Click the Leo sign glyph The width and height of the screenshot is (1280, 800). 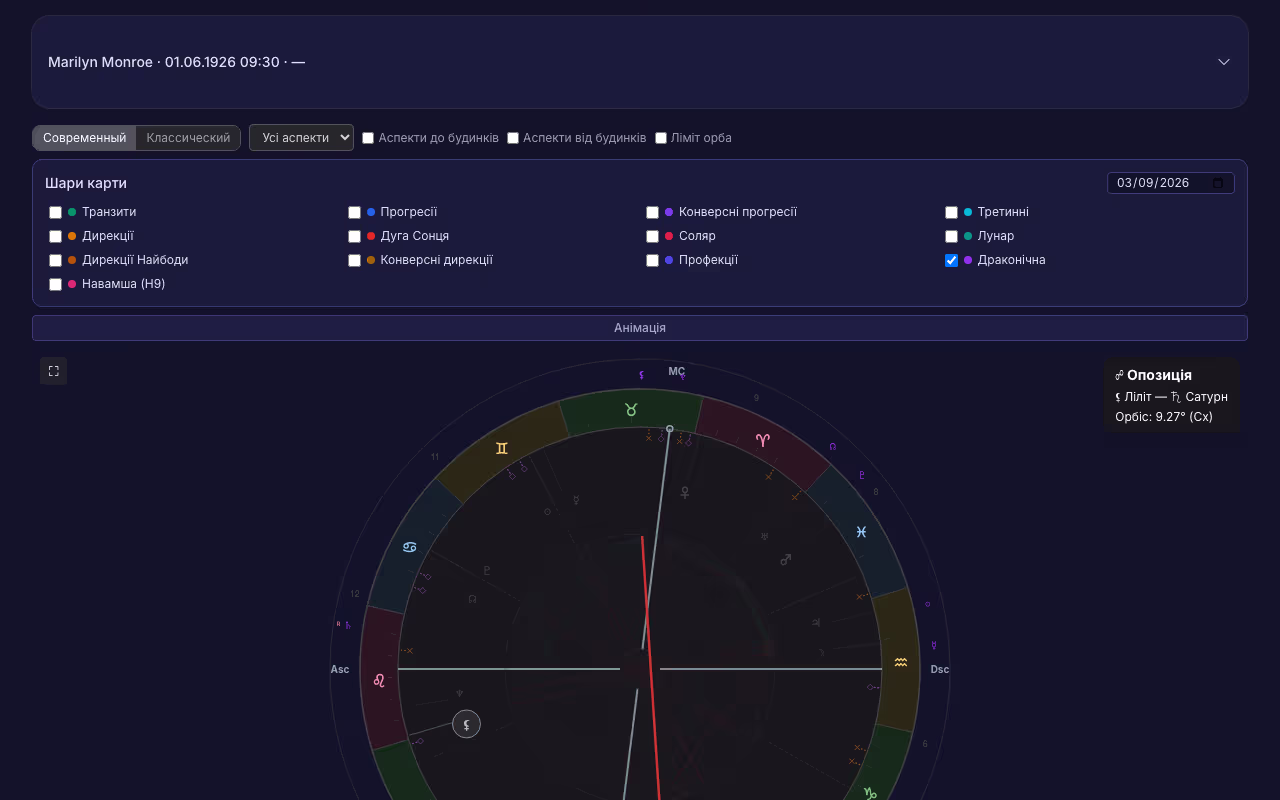(x=379, y=681)
